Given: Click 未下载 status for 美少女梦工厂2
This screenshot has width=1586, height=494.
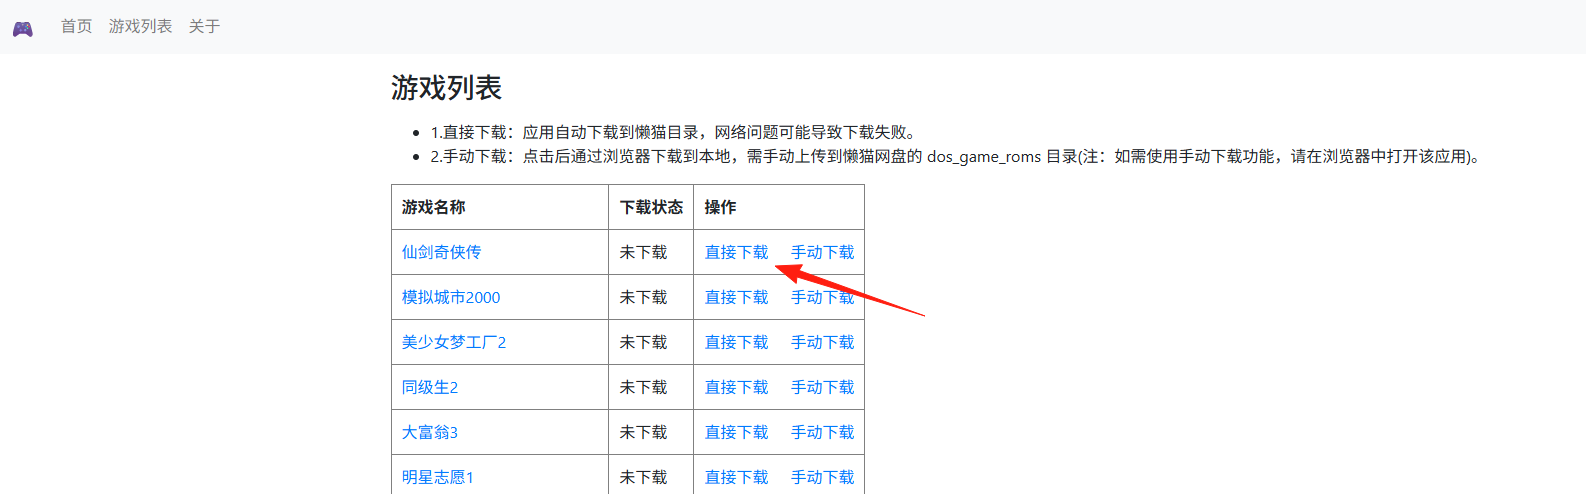Looking at the screenshot, I should 643,342.
